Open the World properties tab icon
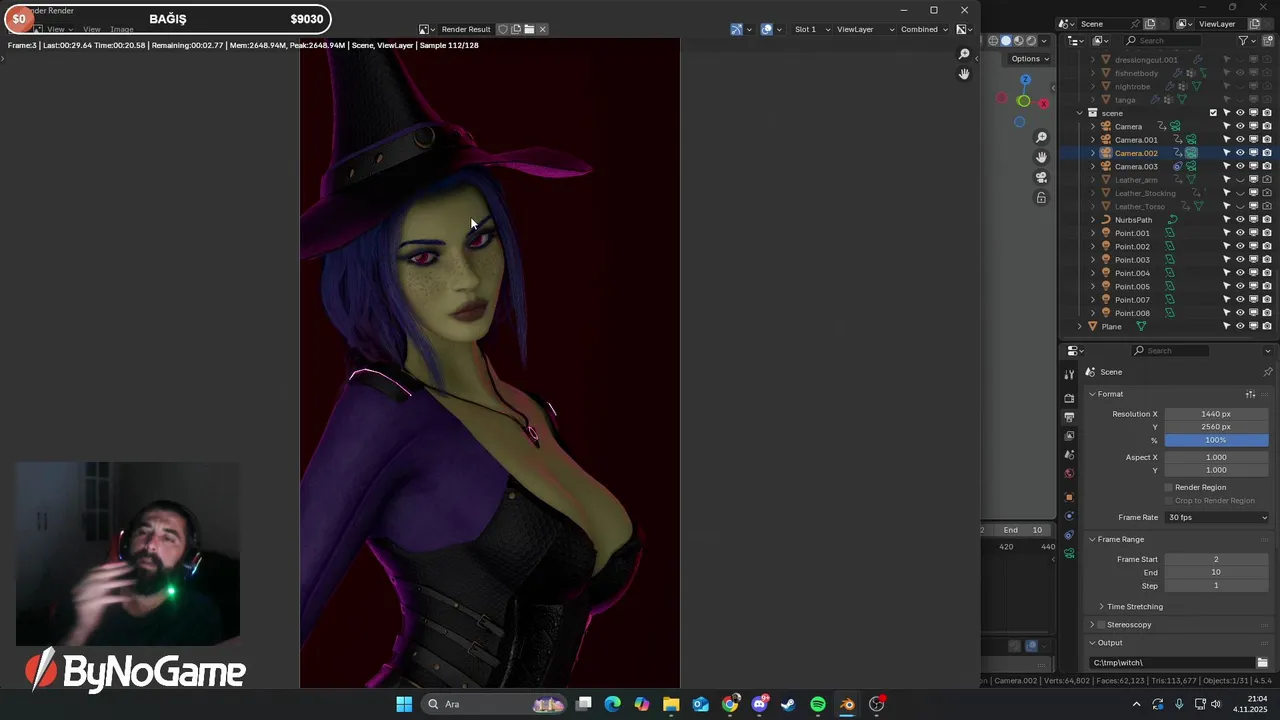Screen dimensions: 1280x720 pos(1069,473)
